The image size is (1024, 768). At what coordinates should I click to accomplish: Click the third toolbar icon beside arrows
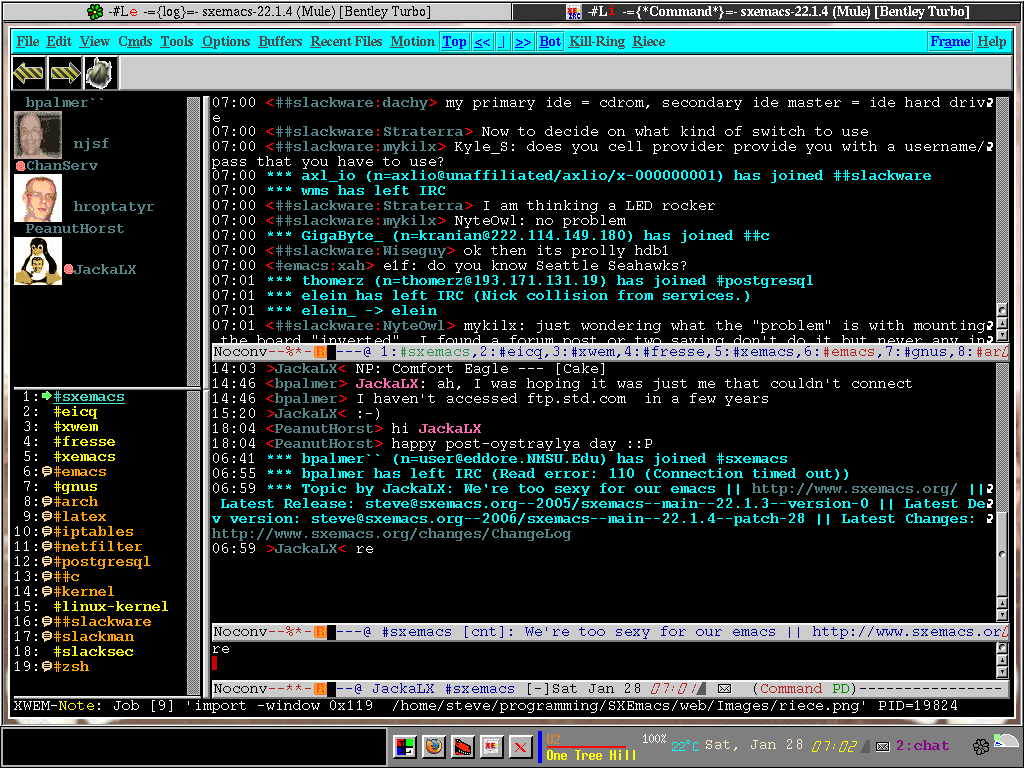tap(101, 72)
